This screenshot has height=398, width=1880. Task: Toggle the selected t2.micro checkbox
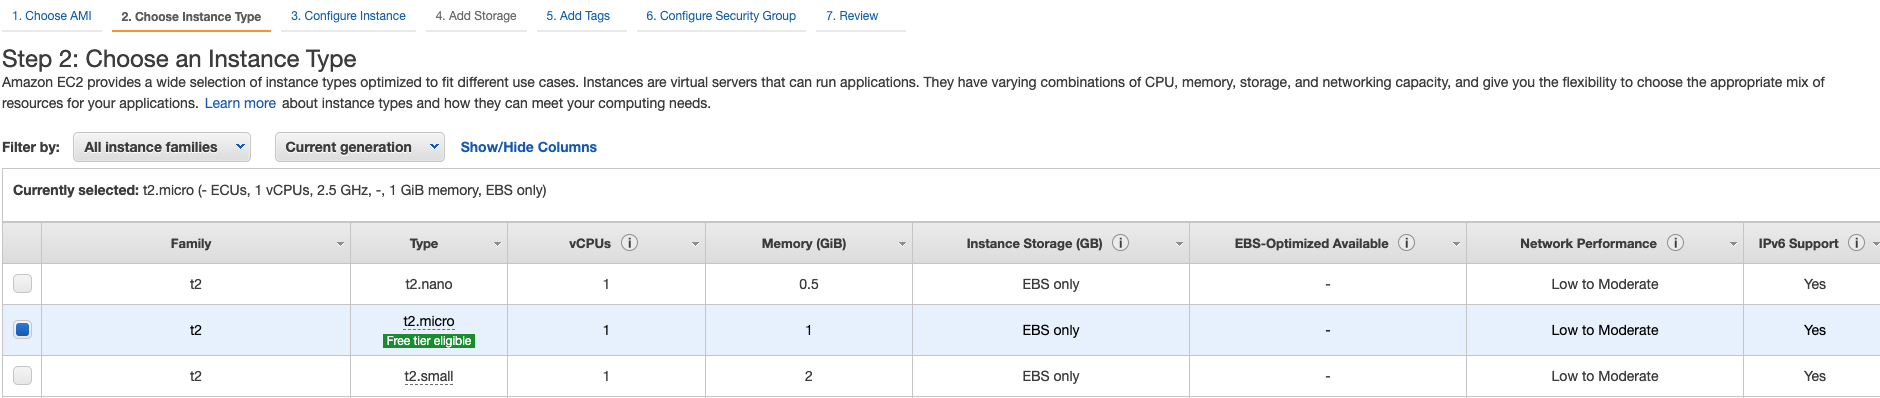(x=22, y=330)
